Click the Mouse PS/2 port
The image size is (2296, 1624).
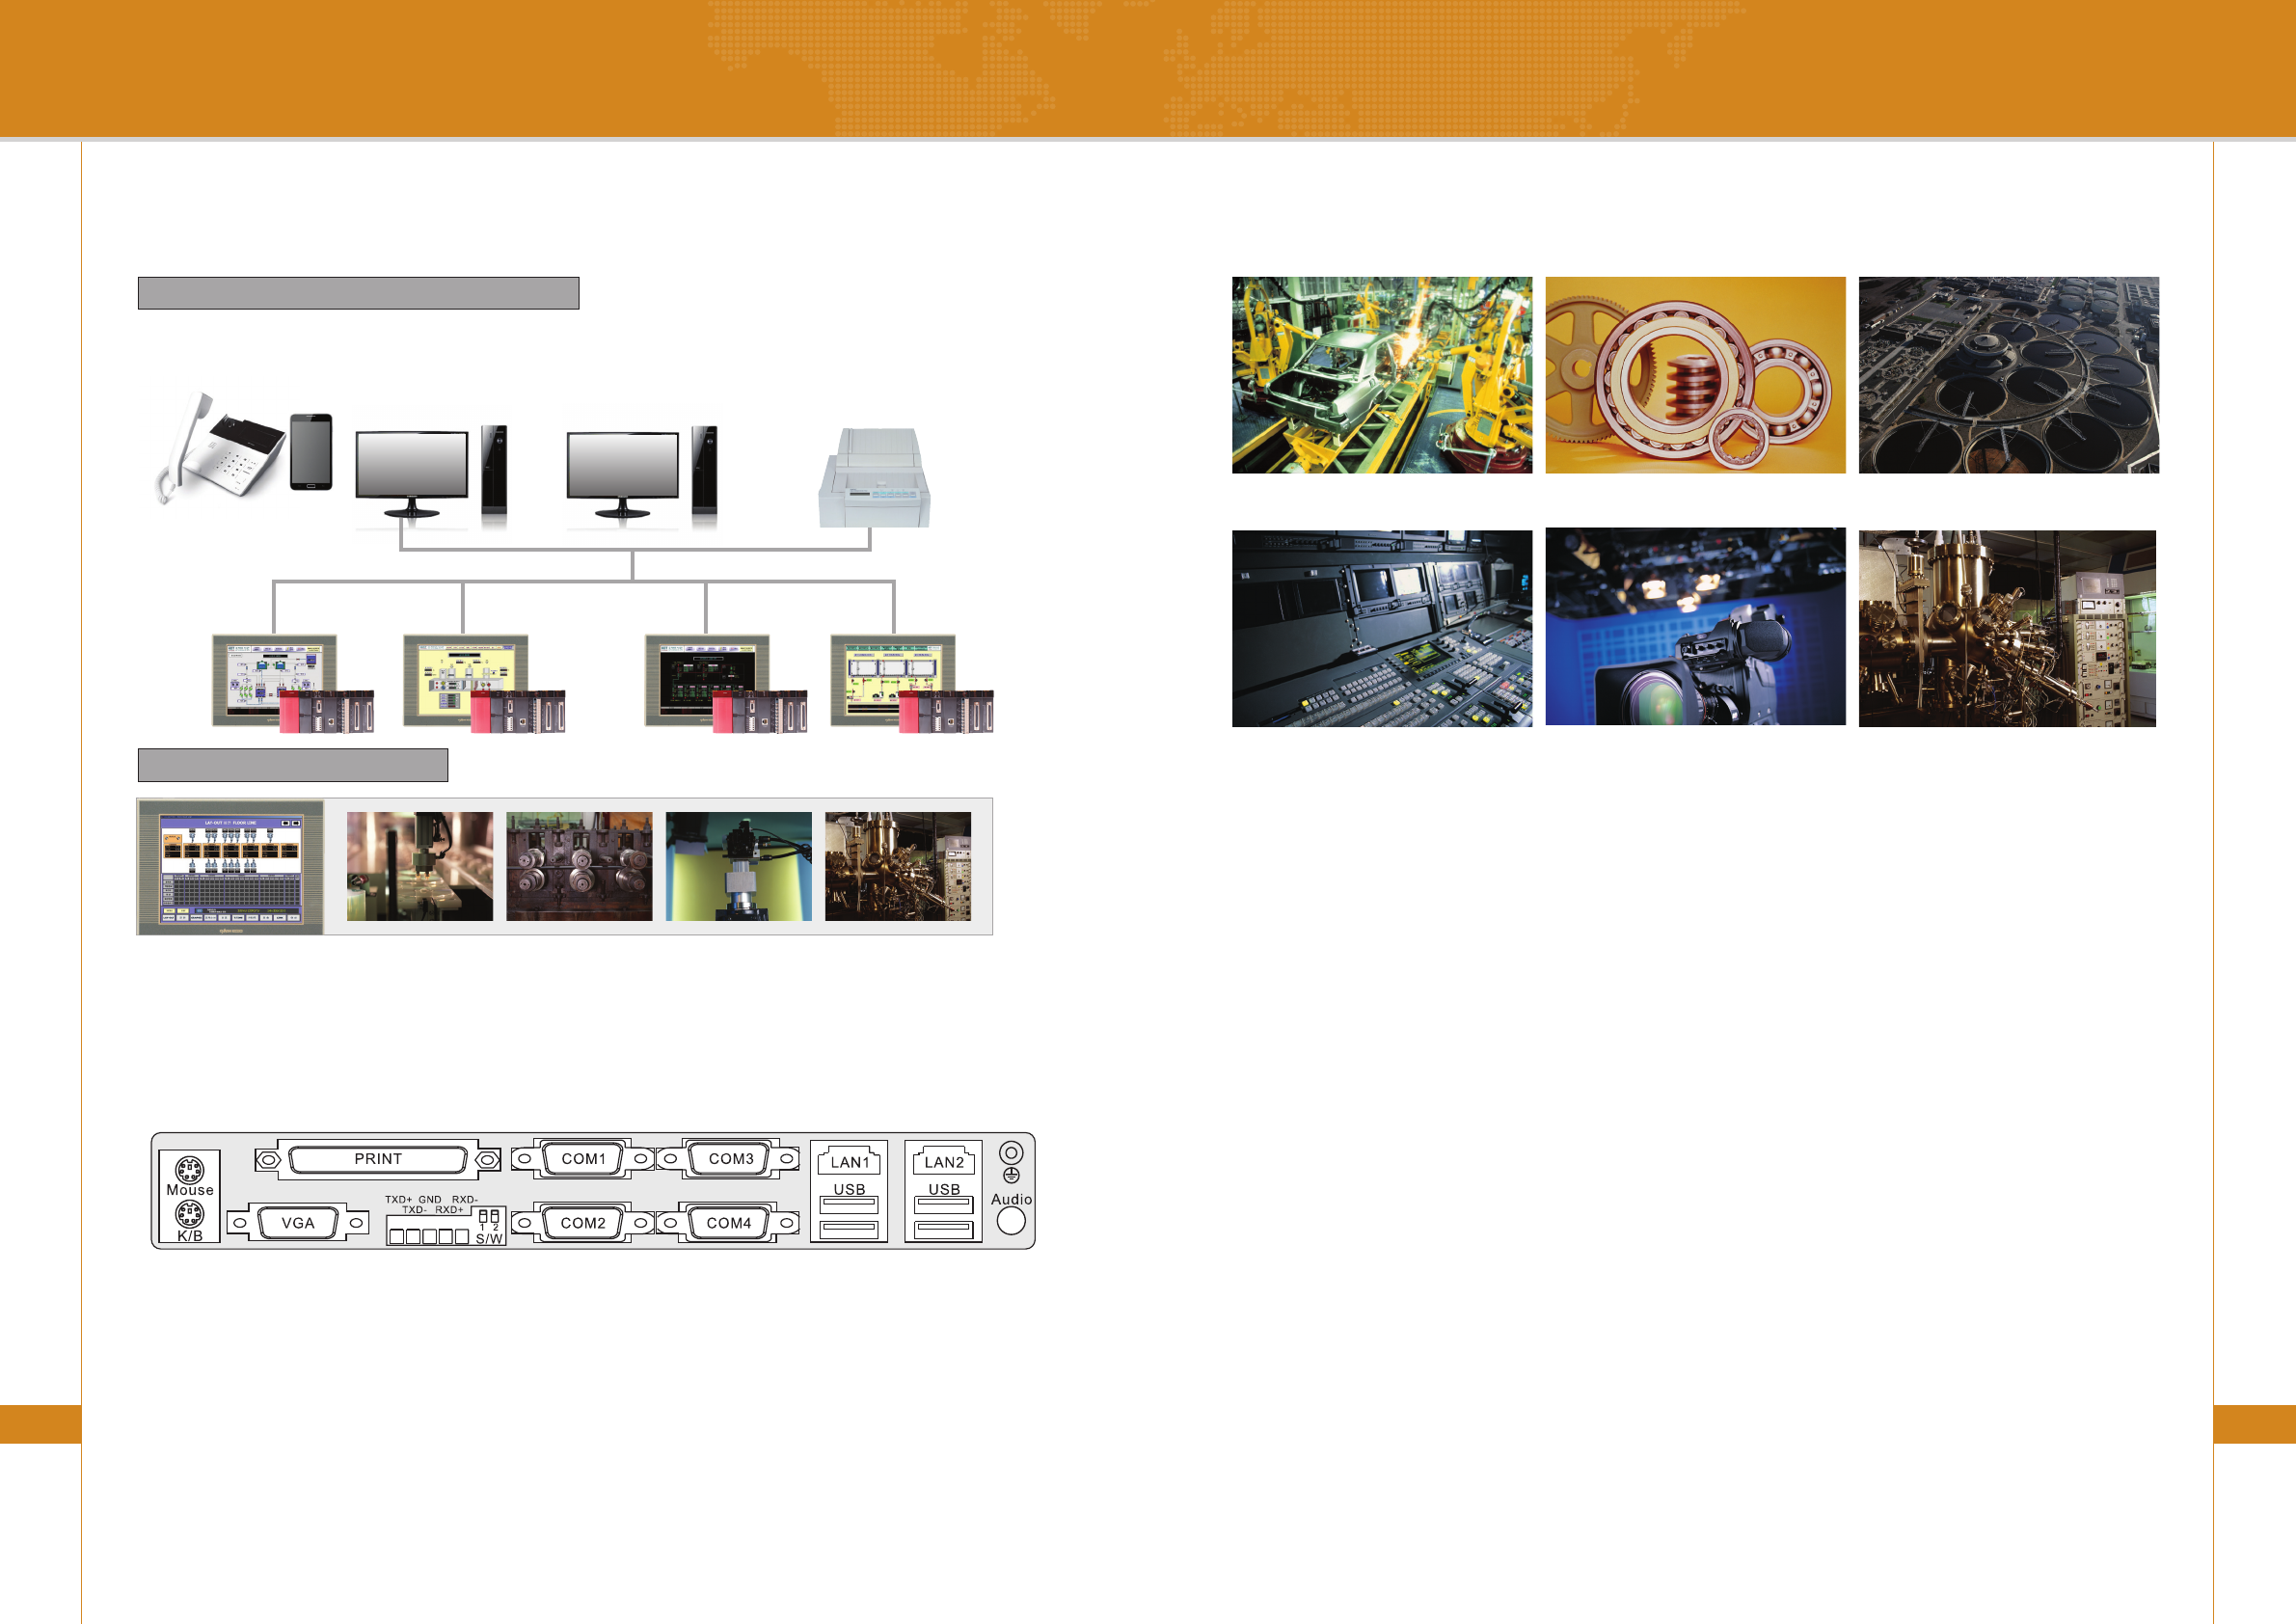(x=189, y=1168)
